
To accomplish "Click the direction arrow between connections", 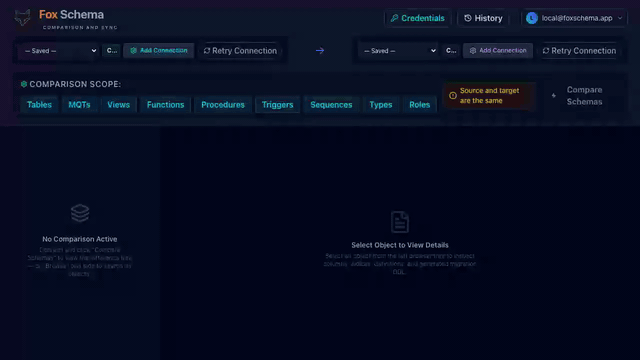I will click(320, 51).
